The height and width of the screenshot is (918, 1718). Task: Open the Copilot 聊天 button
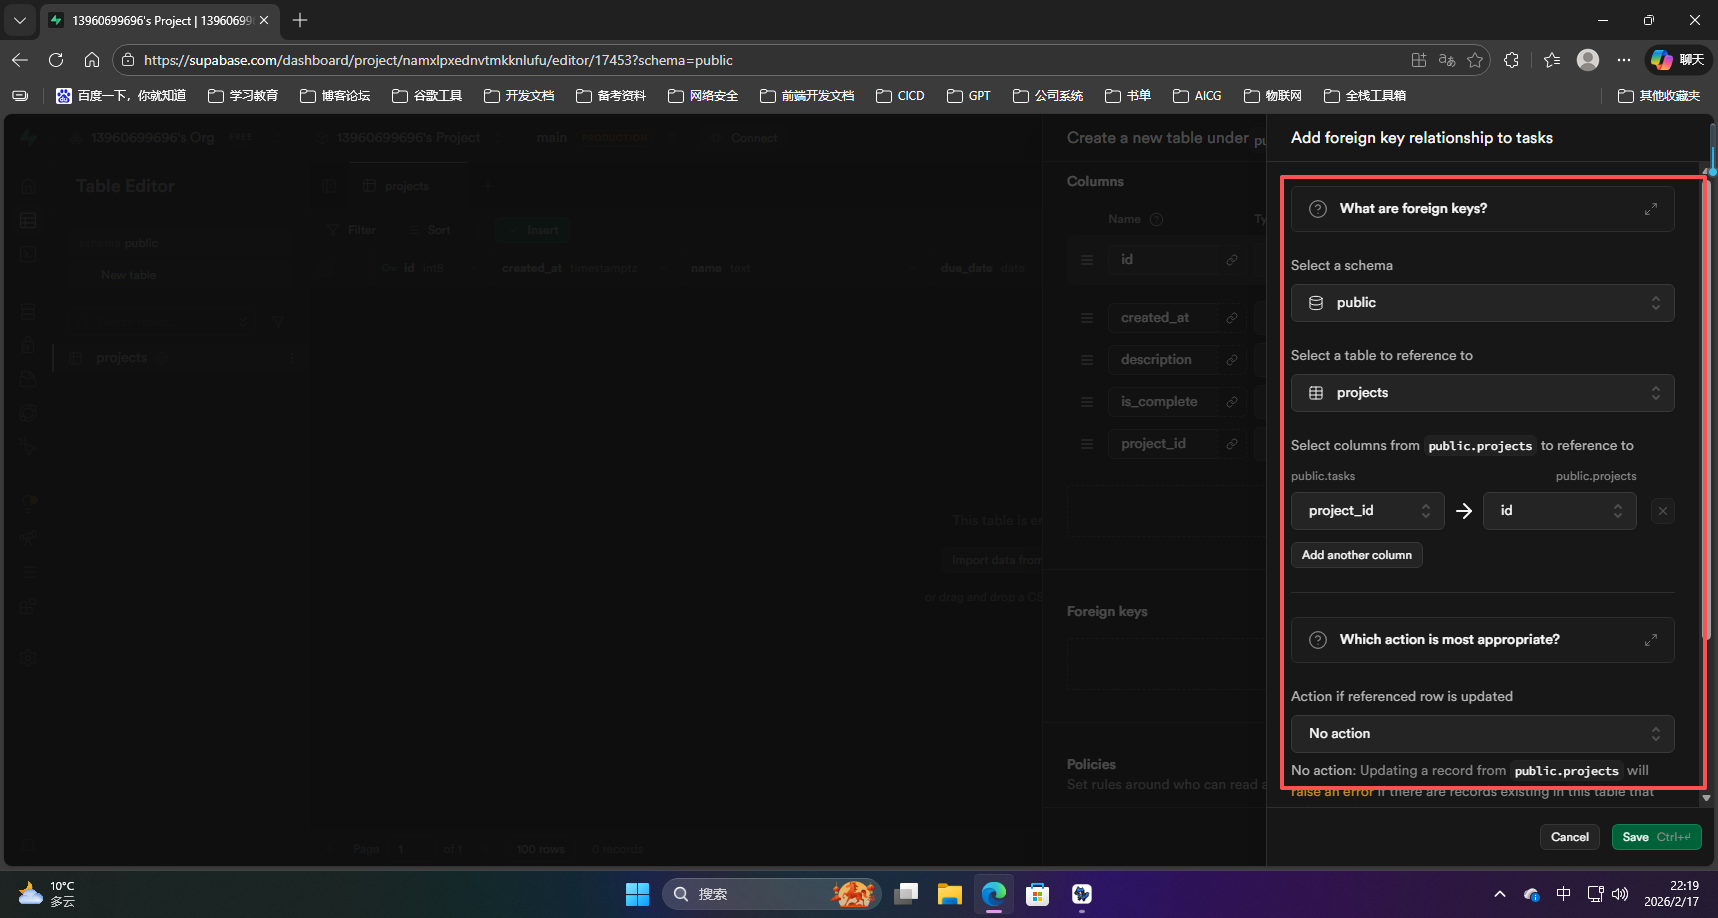pos(1678,60)
